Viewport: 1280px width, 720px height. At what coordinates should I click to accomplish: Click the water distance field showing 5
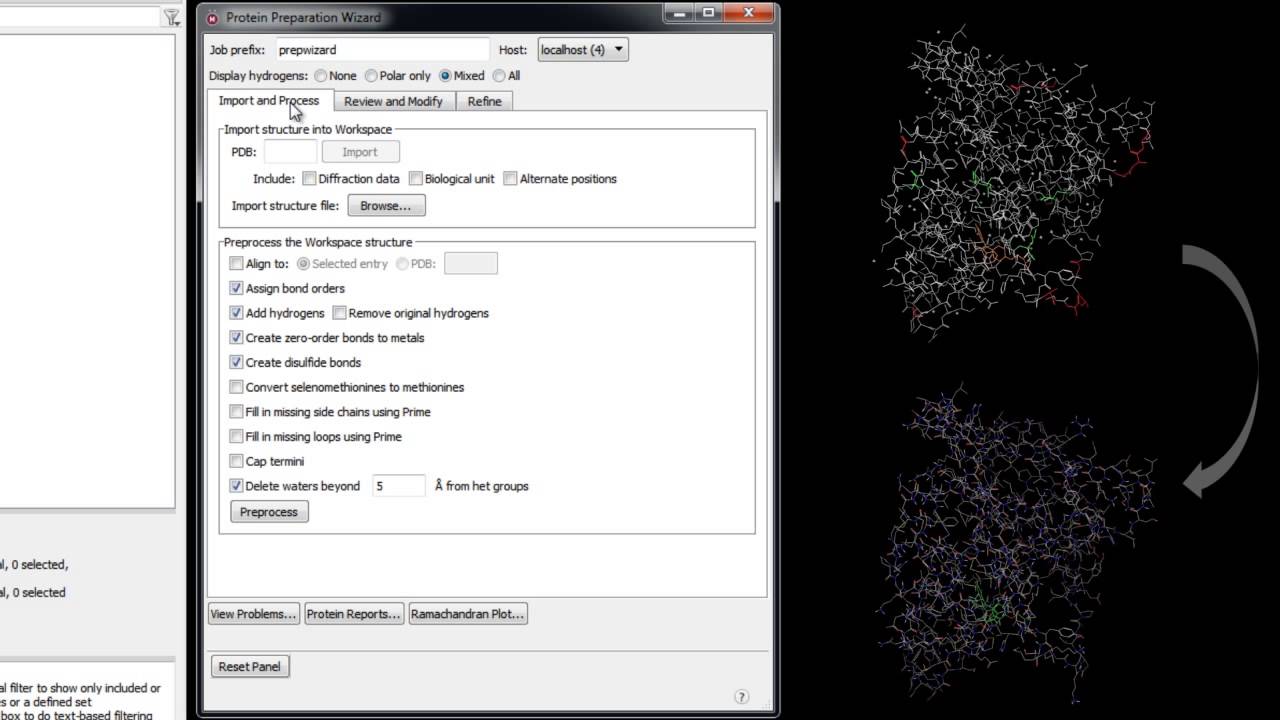(398, 486)
